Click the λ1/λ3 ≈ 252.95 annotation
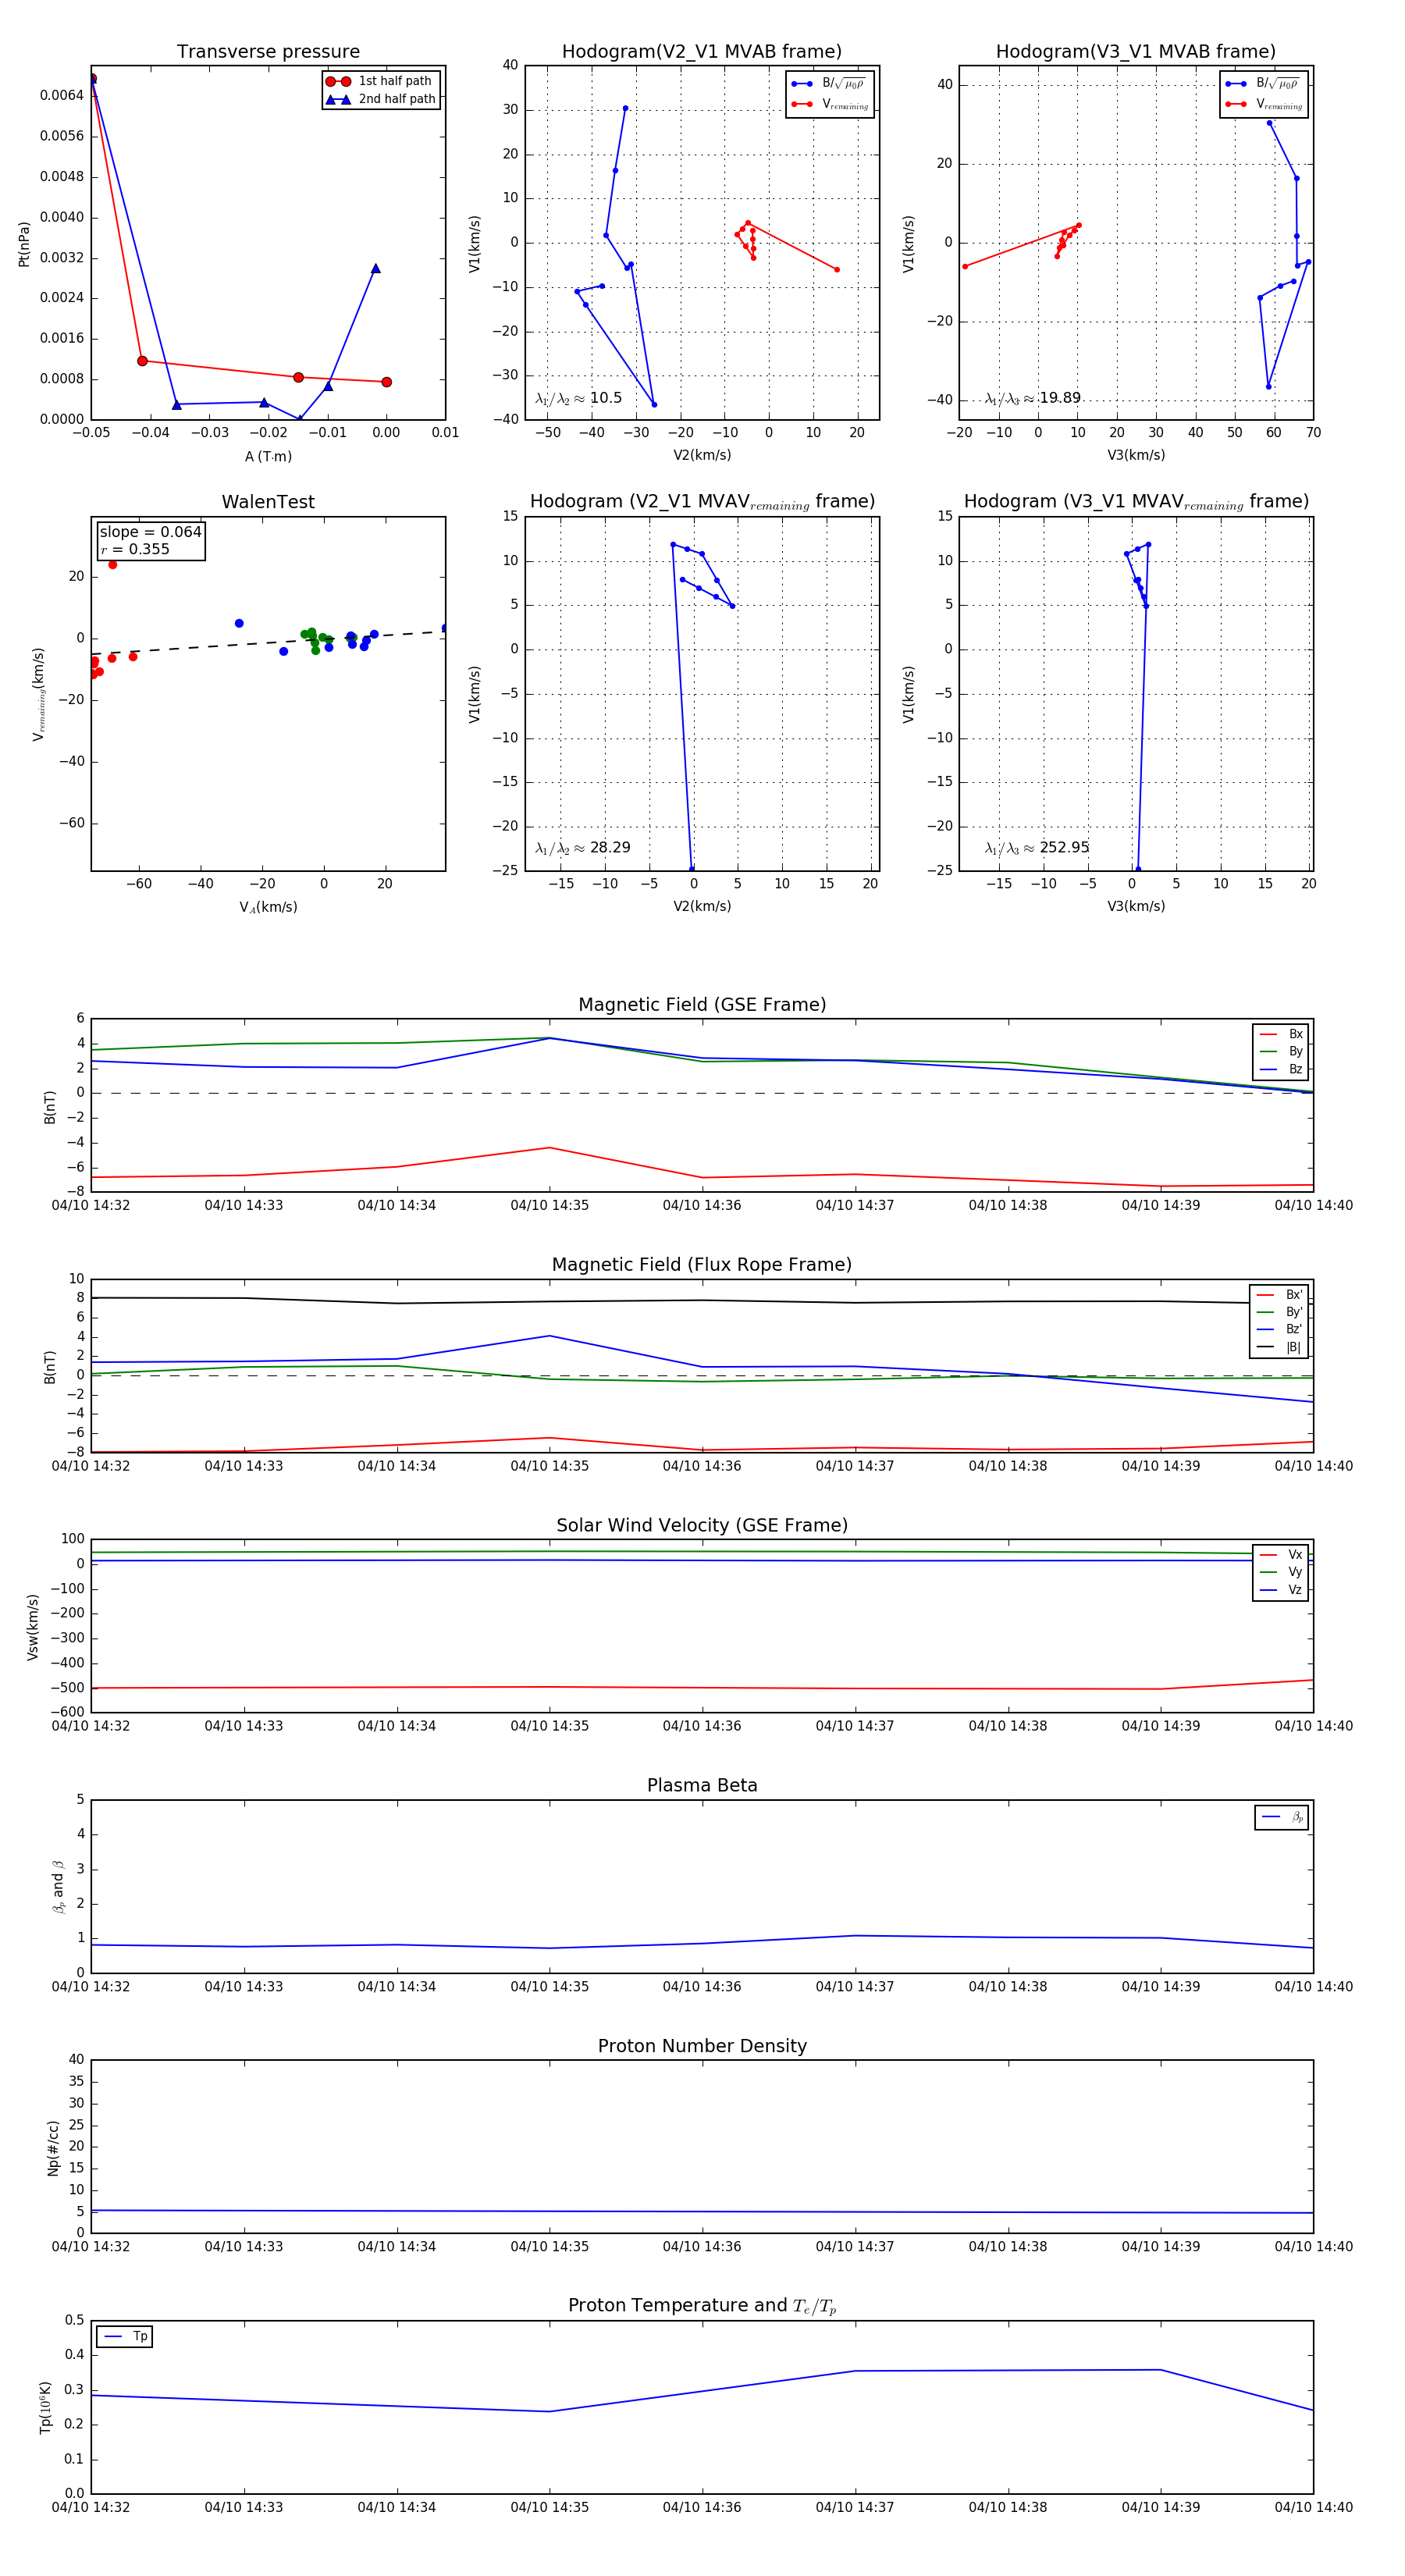The width and height of the screenshot is (1405, 2576). (1036, 848)
